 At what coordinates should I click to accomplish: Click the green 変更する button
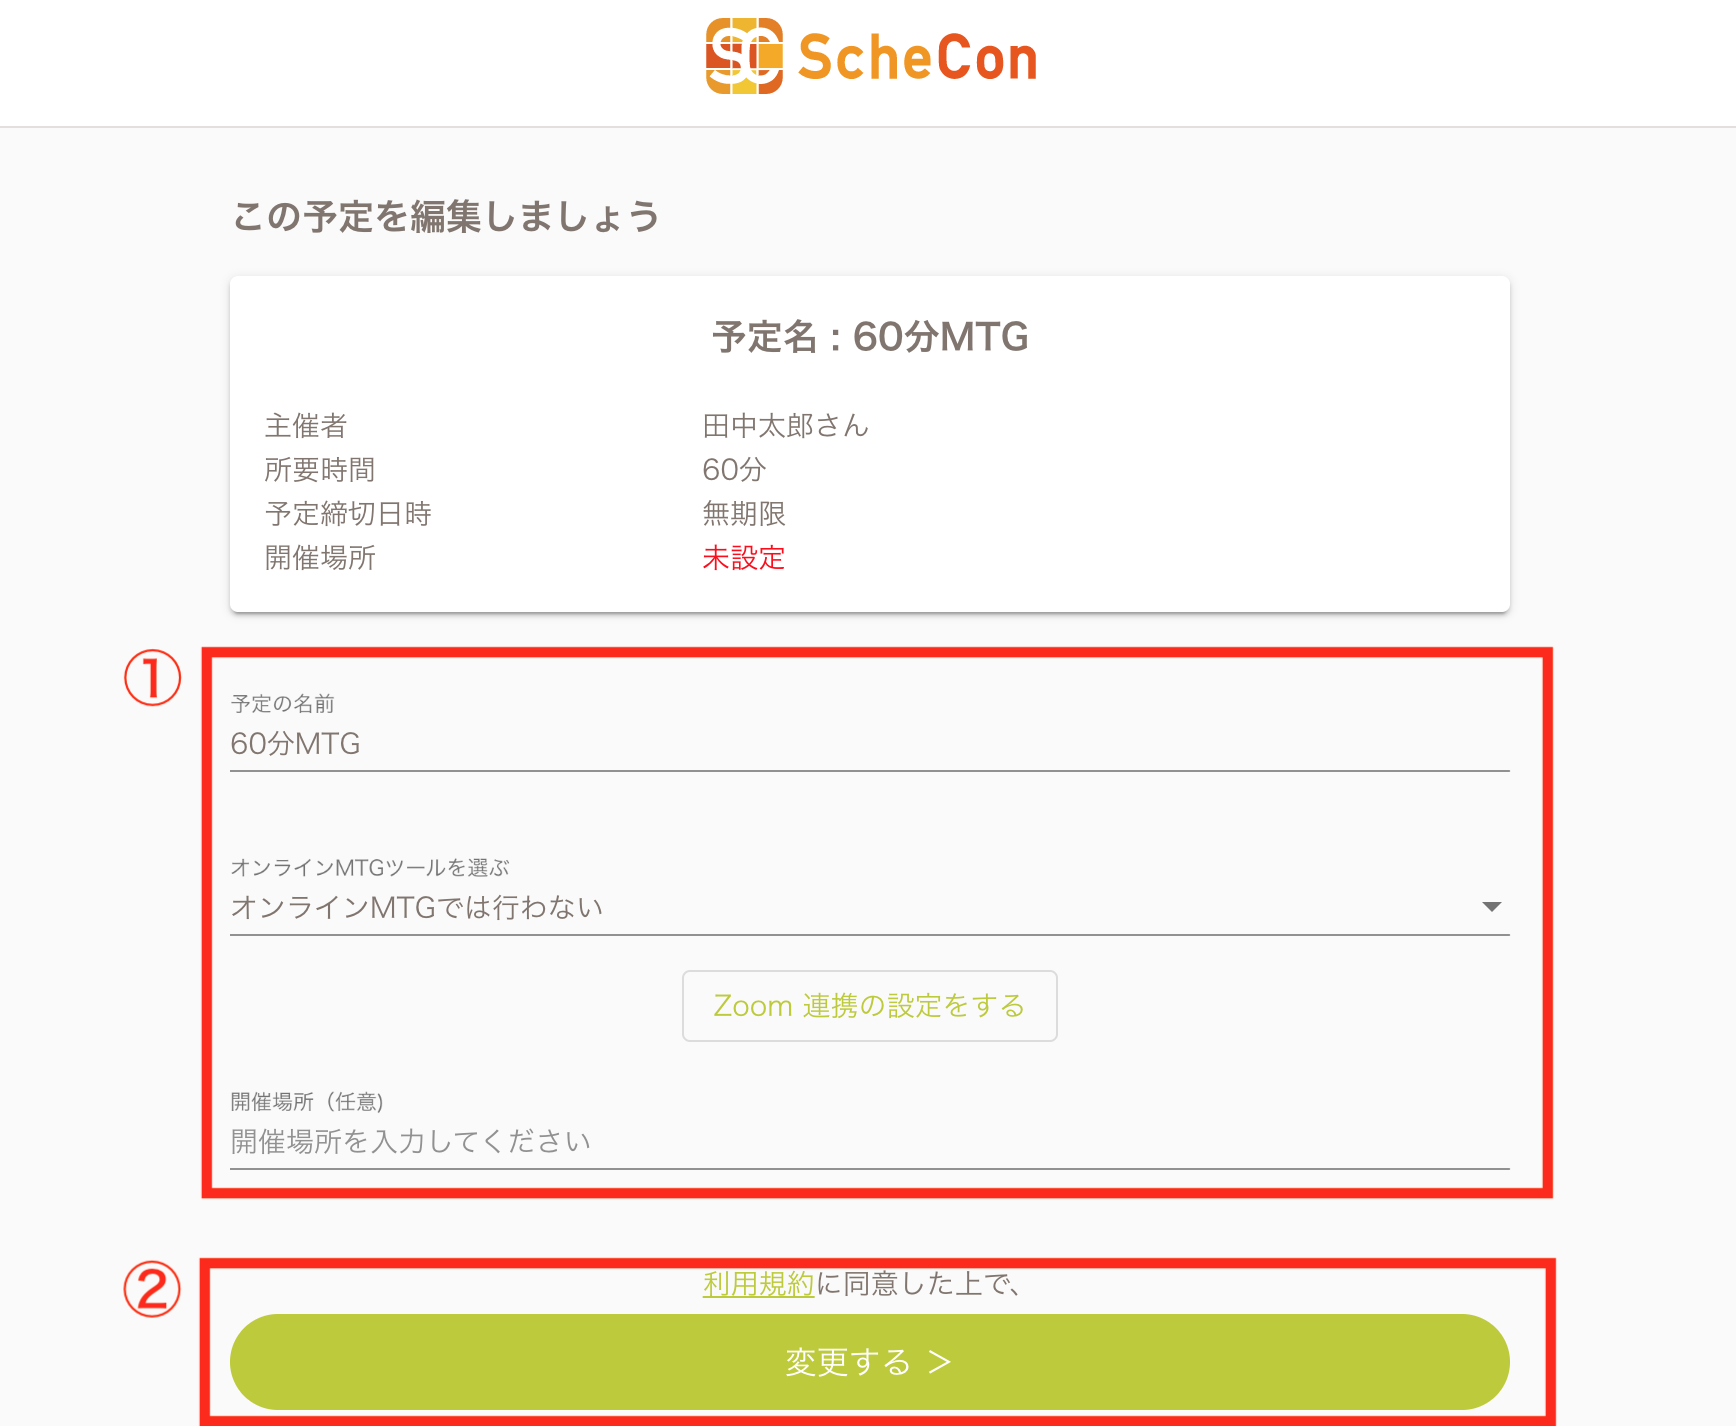(868, 1362)
